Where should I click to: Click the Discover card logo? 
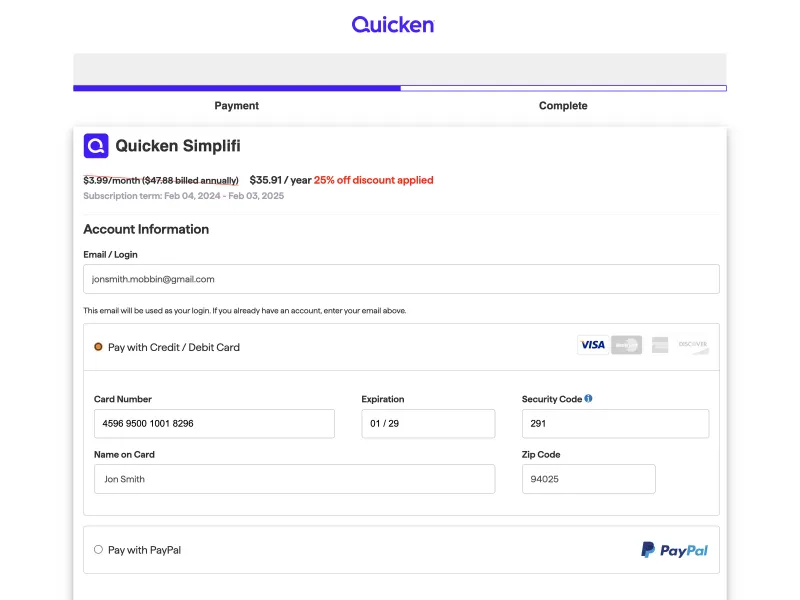(x=693, y=345)
